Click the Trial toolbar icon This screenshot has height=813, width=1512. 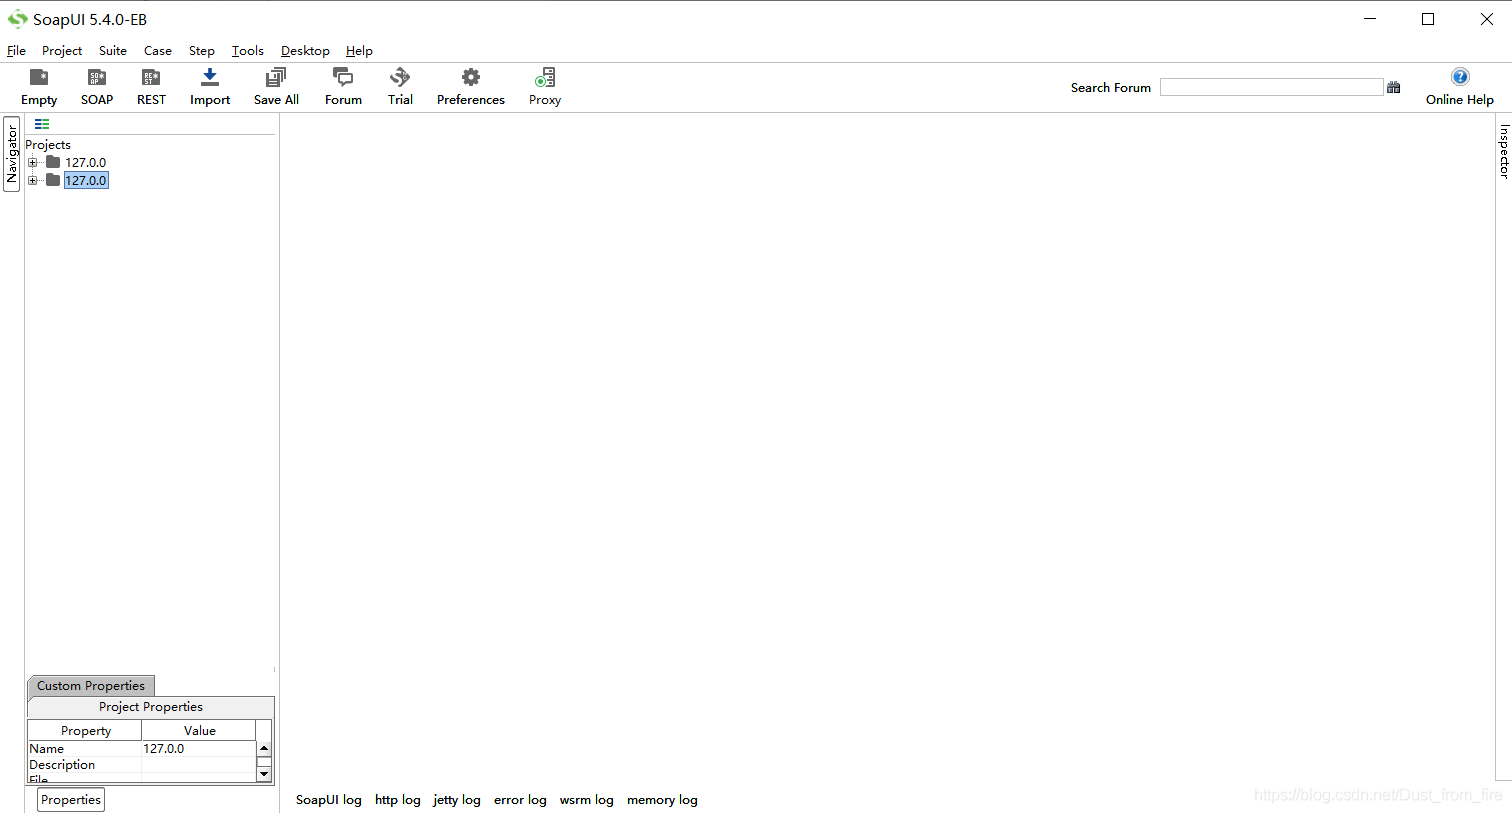(x=400, y=87)
